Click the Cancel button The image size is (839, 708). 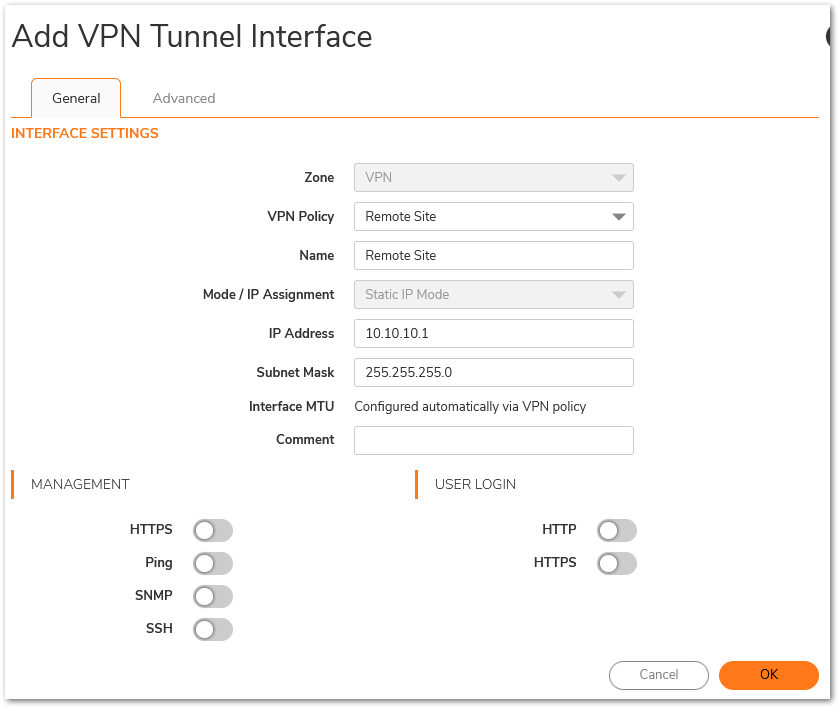pyautogui.click(x=659, y=675)
